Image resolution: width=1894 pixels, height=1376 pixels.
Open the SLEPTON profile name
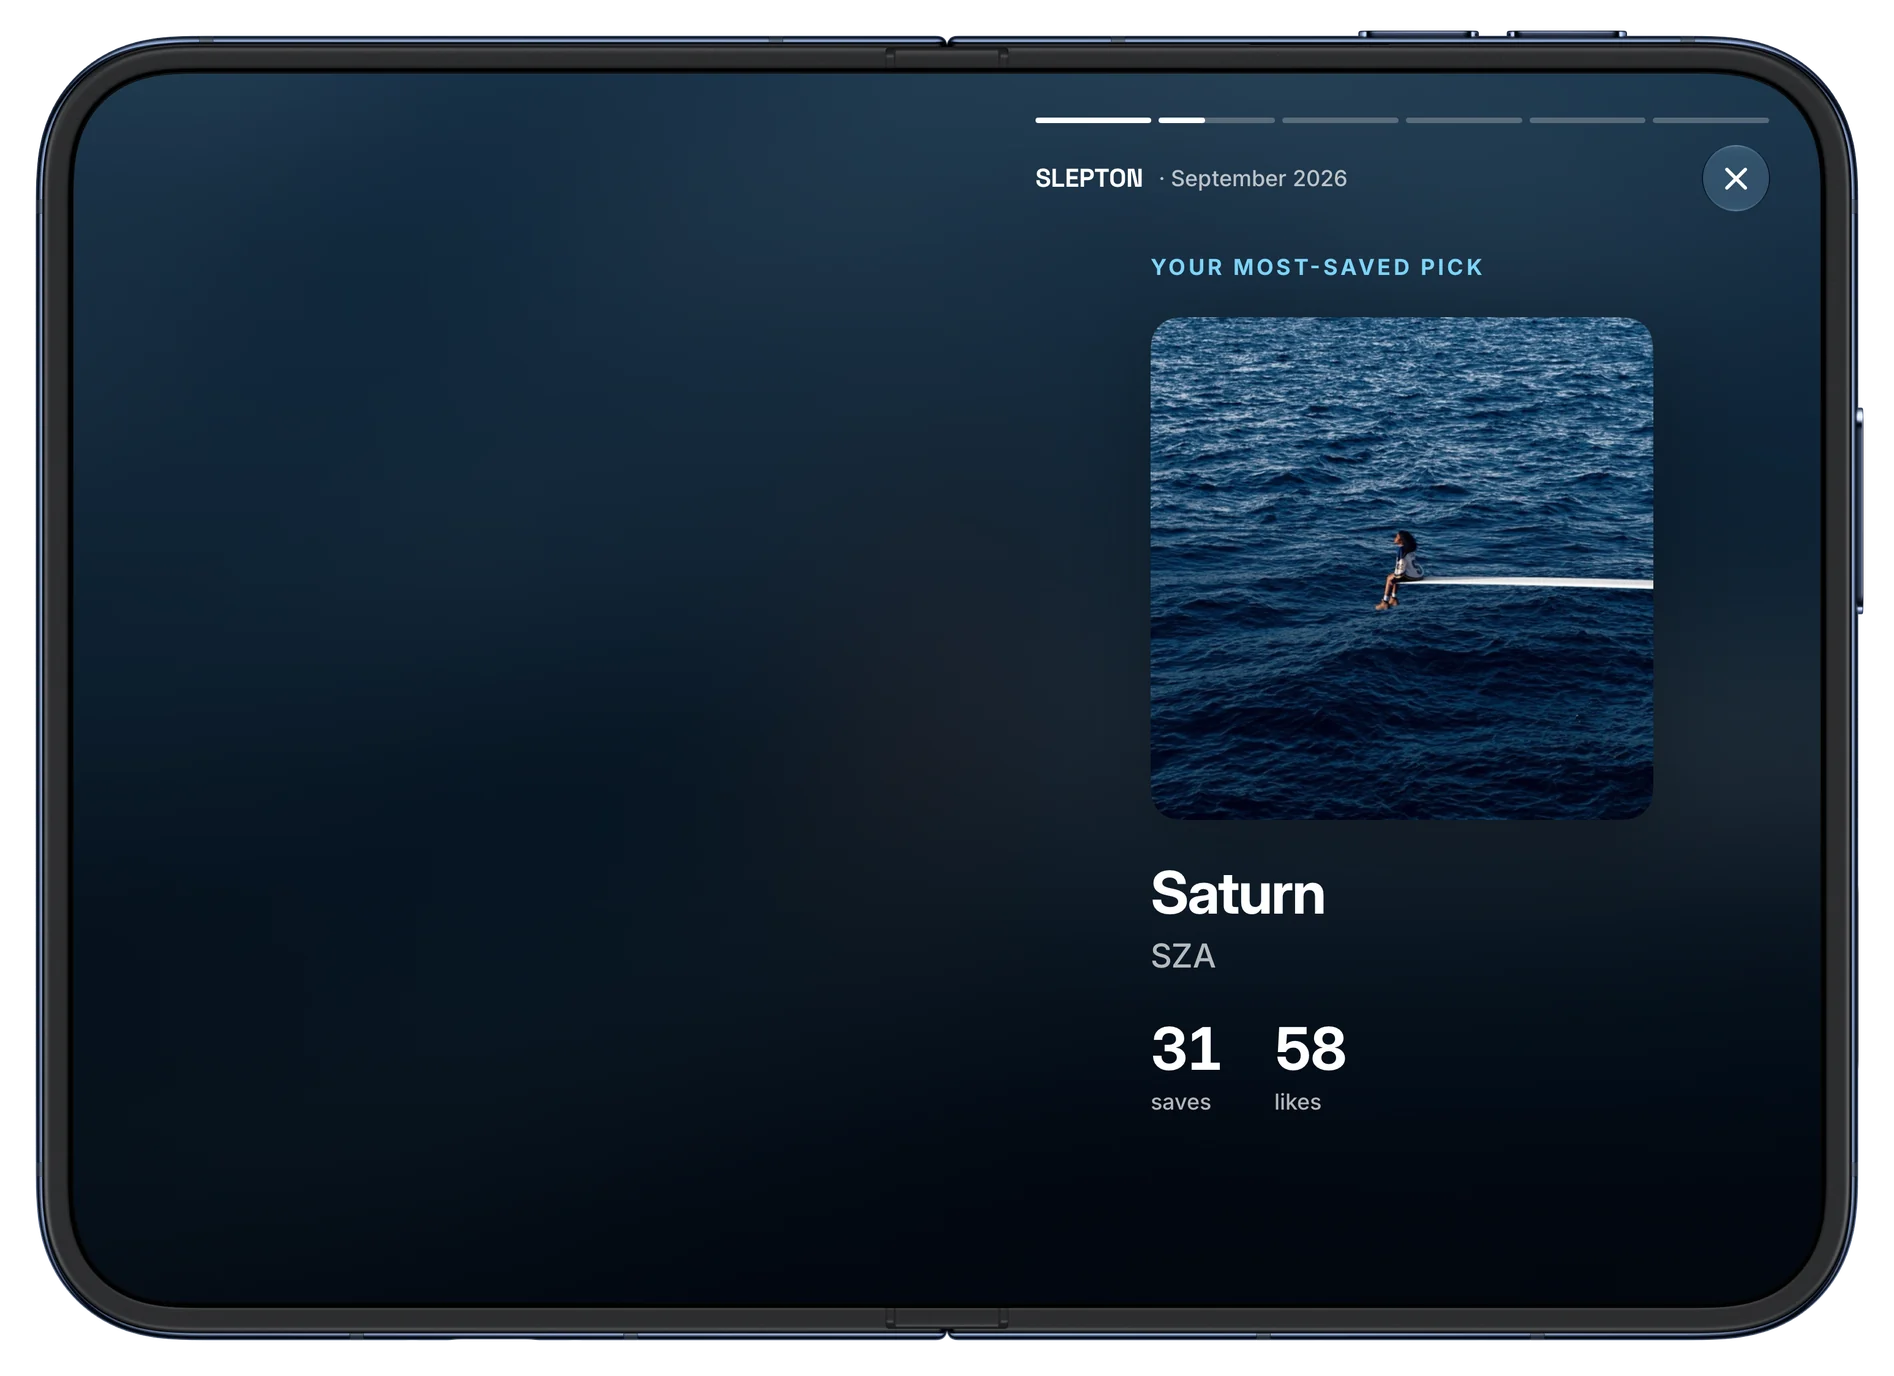[1088, 178]
